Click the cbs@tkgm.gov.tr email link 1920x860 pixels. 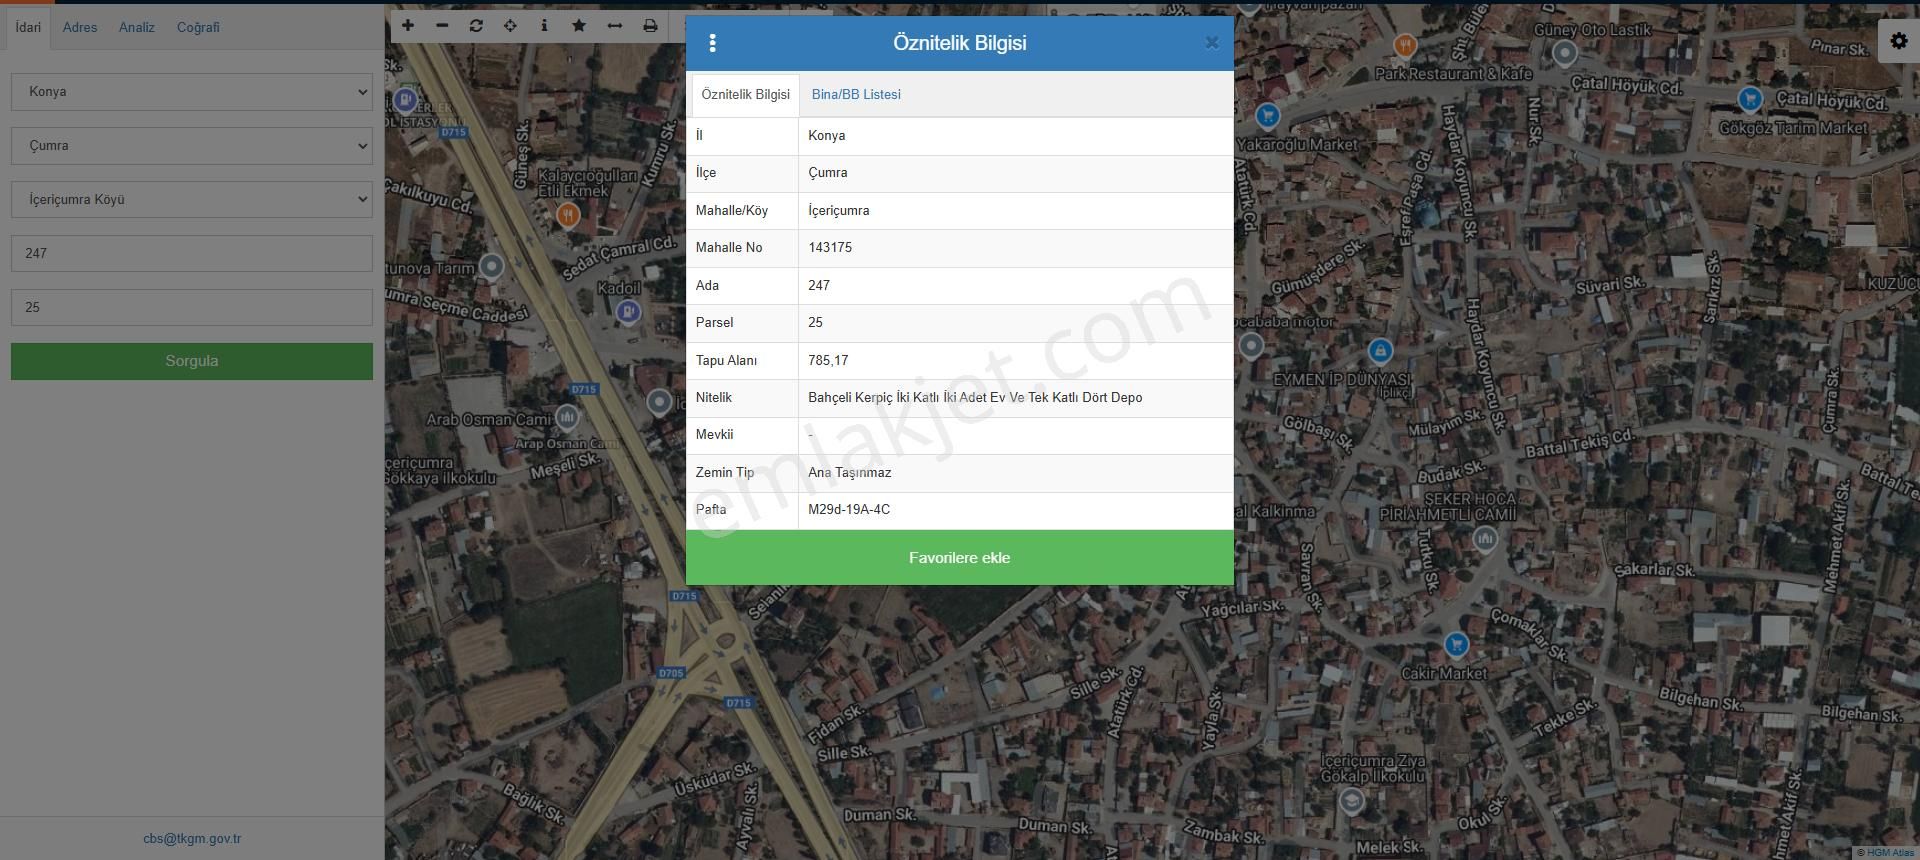192,839
